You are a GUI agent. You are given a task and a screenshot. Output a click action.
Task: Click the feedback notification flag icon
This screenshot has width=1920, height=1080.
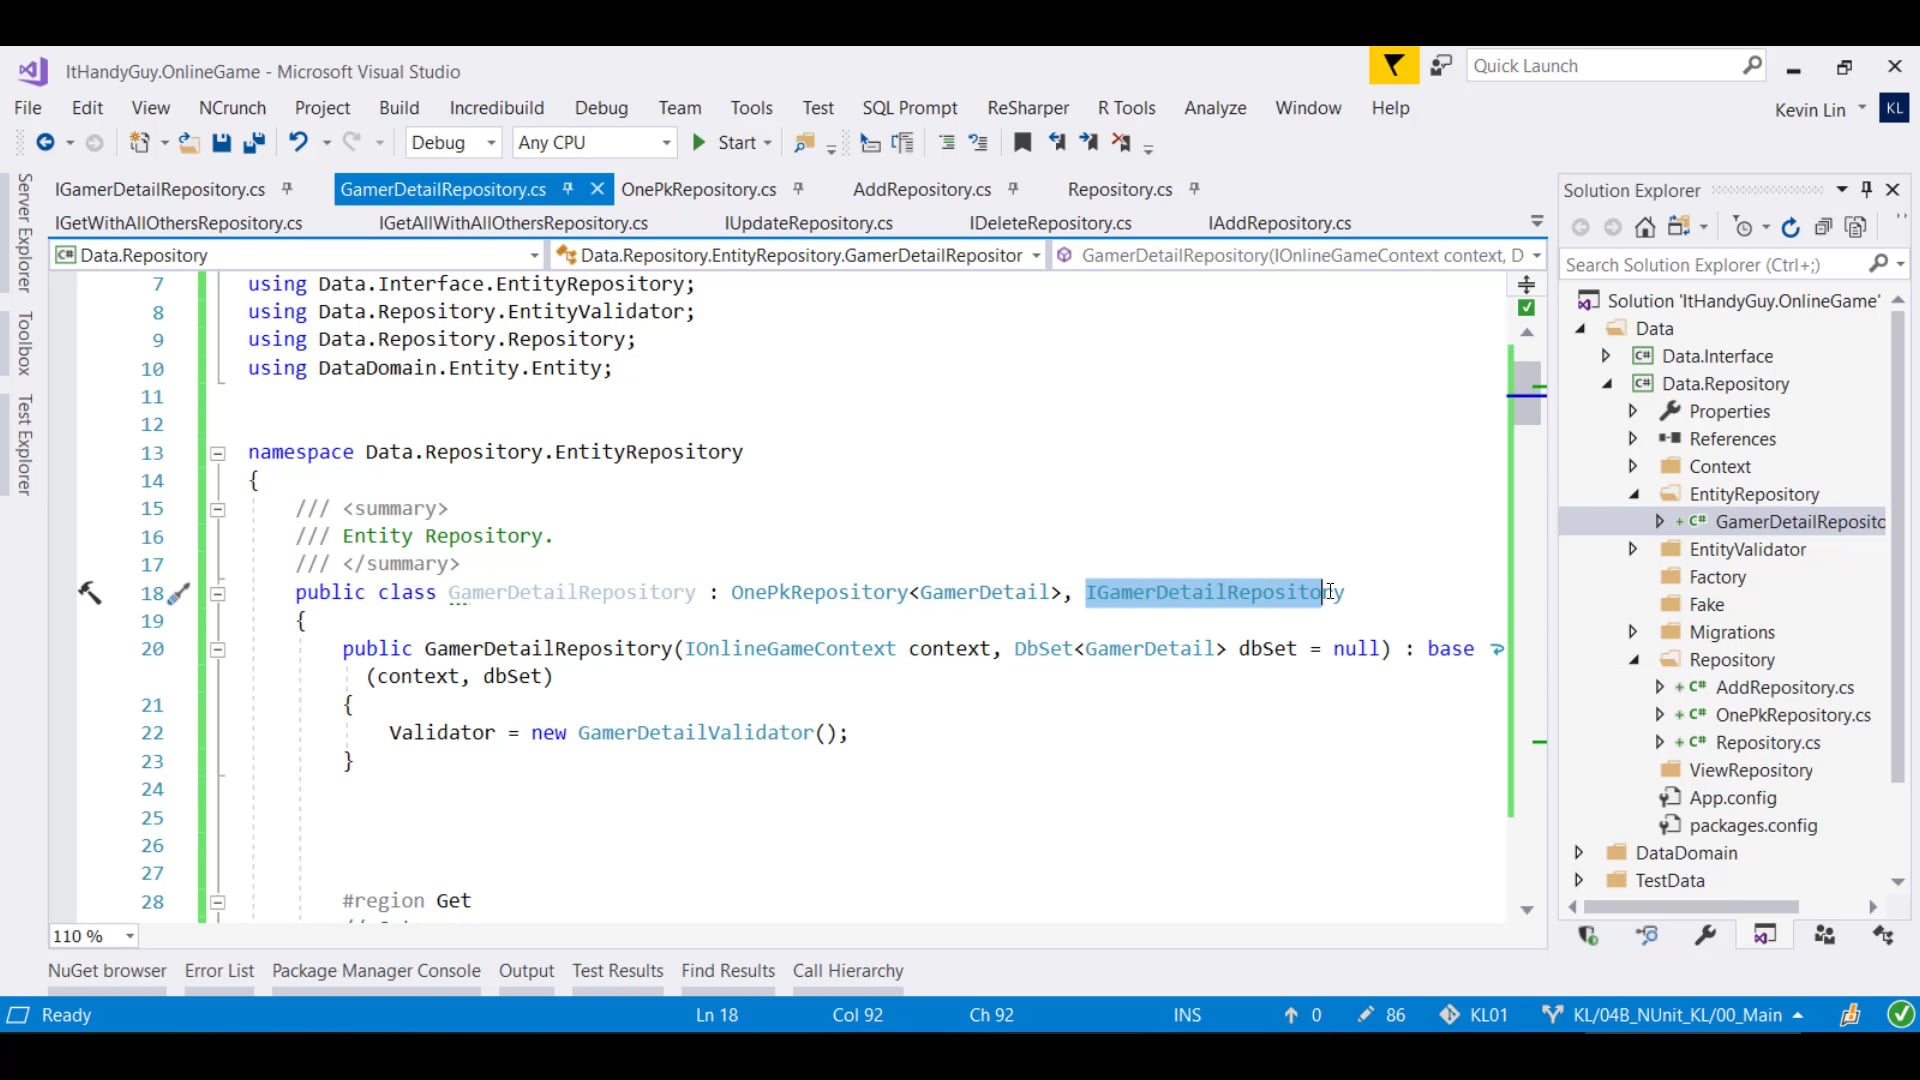[x=1393, y=66]
